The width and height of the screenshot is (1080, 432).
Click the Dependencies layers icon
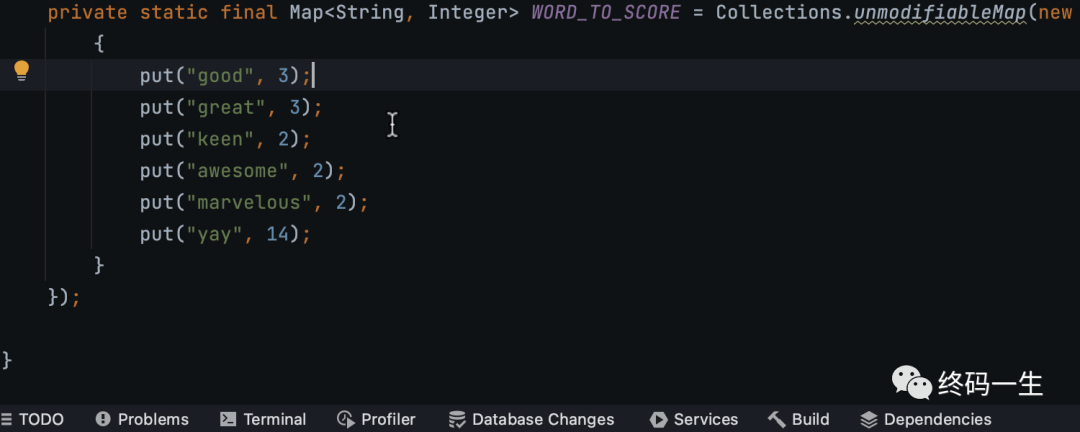coord(869,419)
